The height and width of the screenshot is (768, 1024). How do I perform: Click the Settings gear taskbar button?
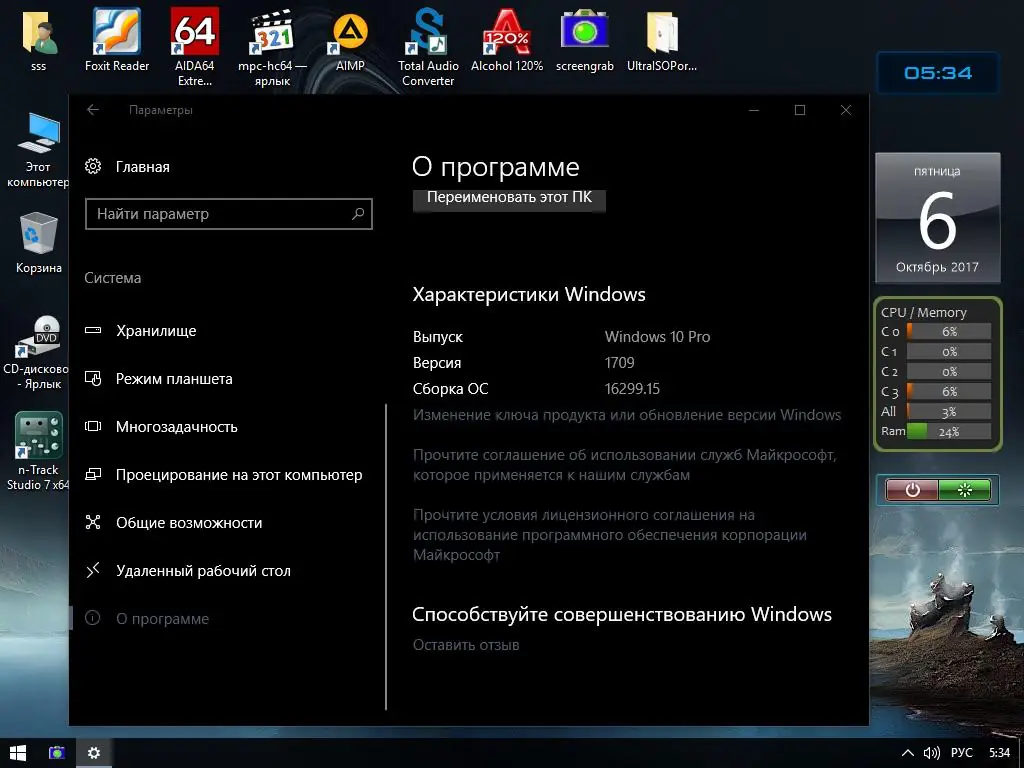[x=94, y=753]
